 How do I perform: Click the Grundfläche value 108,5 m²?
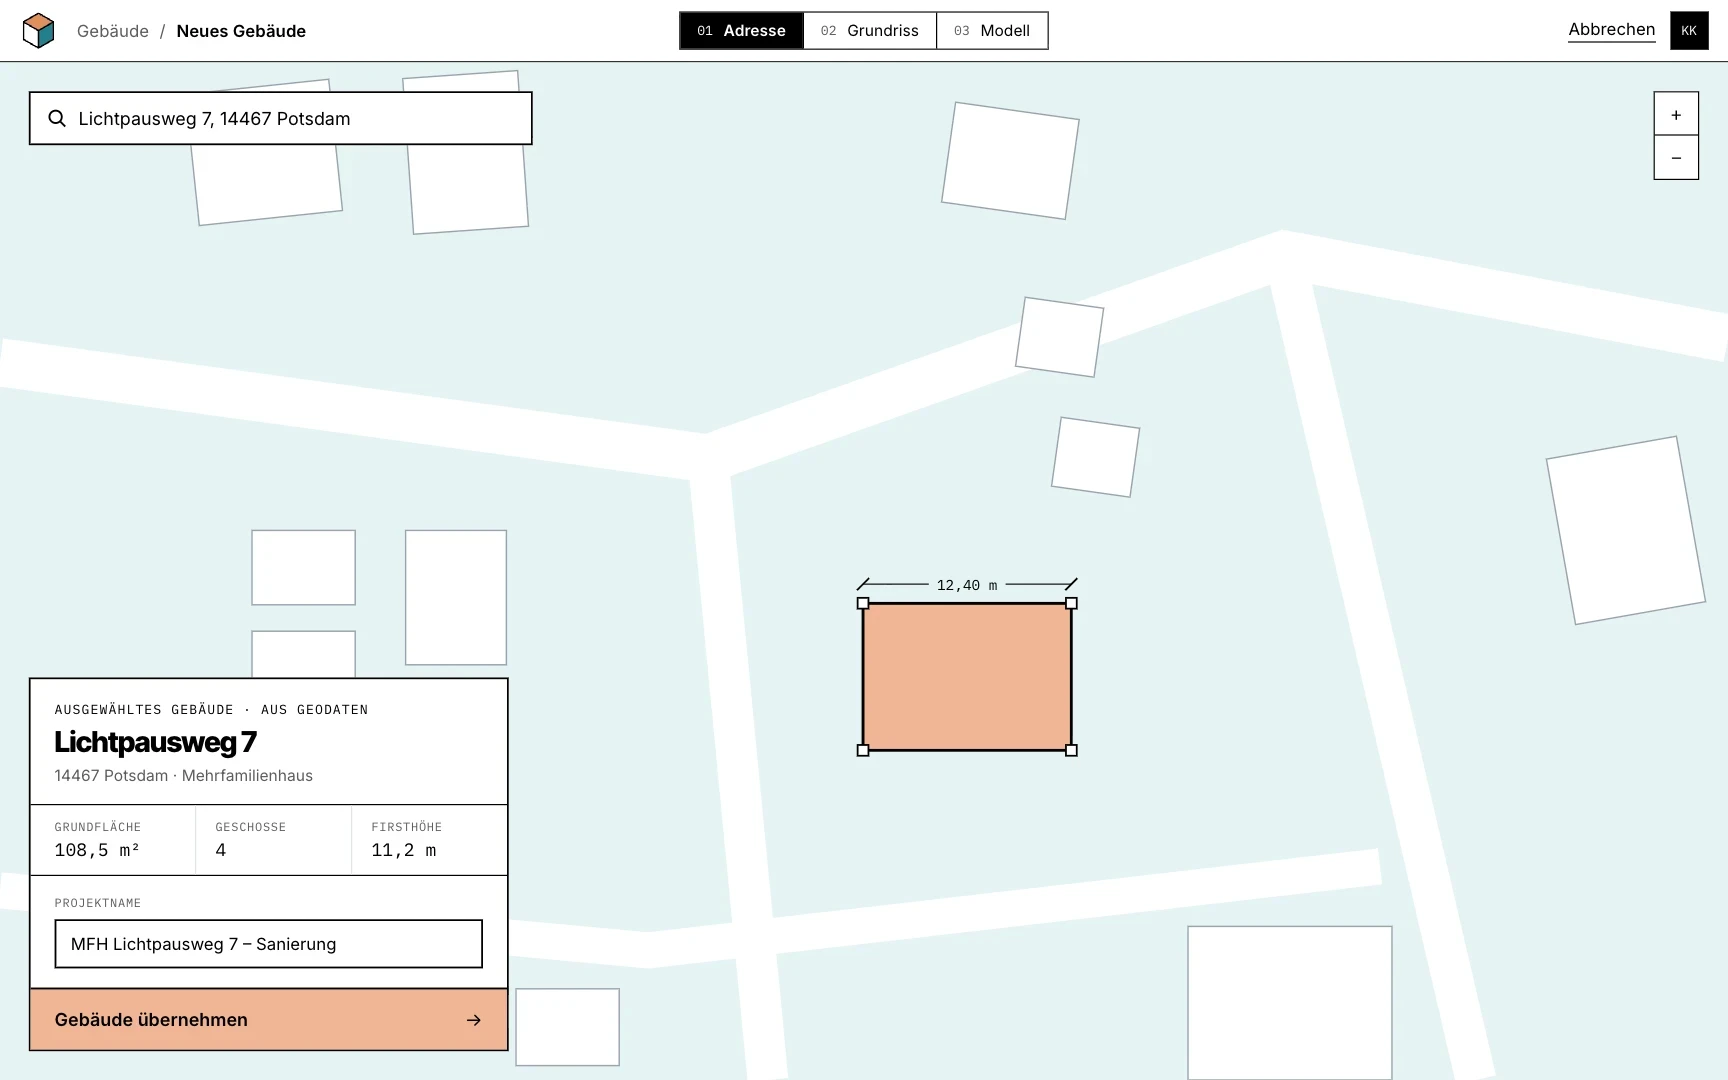tap(97, 850)
